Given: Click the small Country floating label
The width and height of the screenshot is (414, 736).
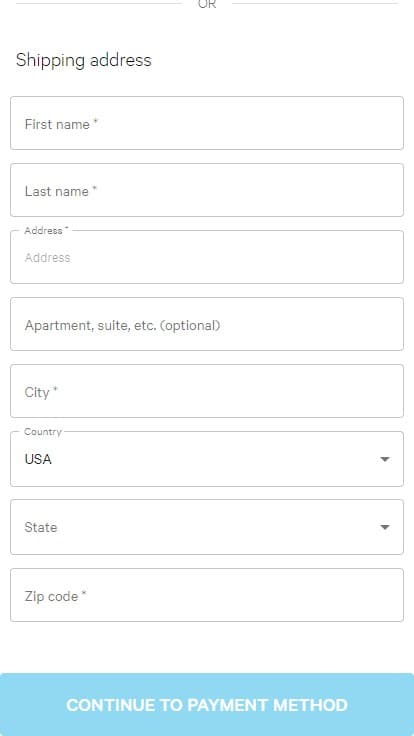Looking at the screenshot, I should tap(43, 432).
